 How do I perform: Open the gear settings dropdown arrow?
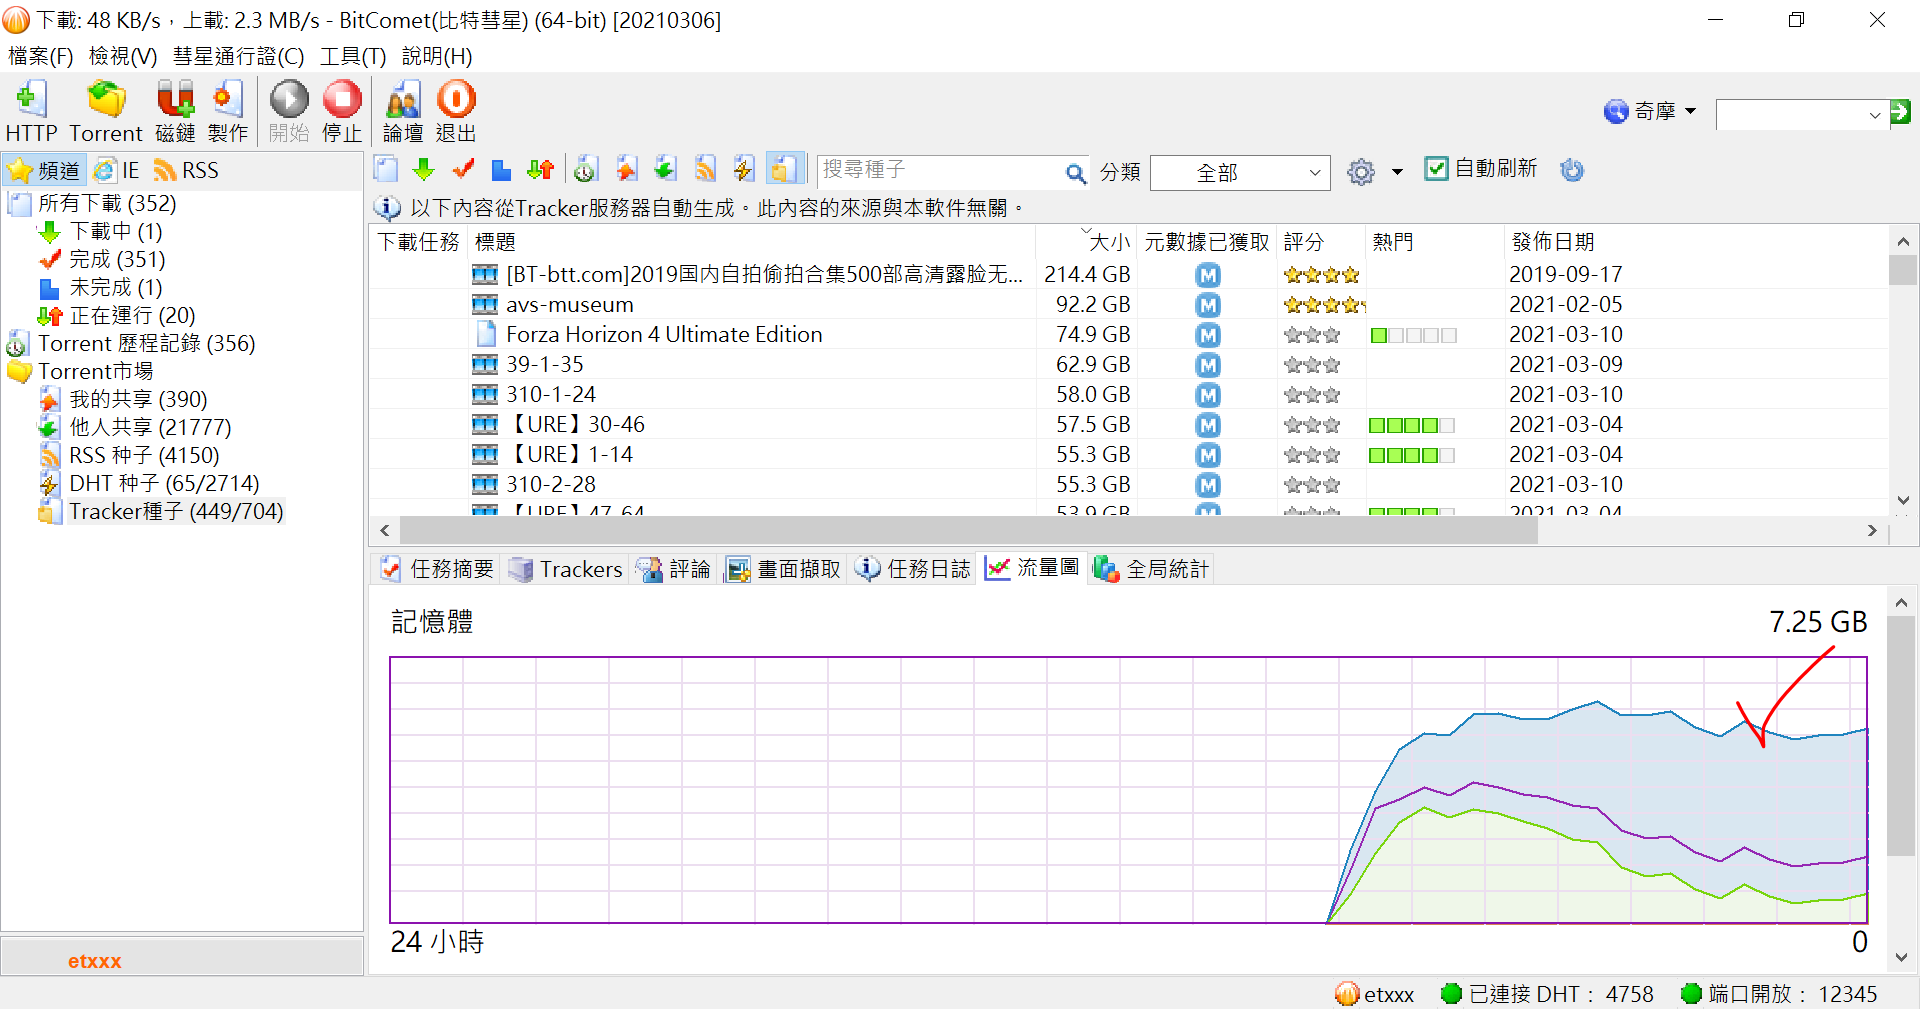tap(1397, 172)
